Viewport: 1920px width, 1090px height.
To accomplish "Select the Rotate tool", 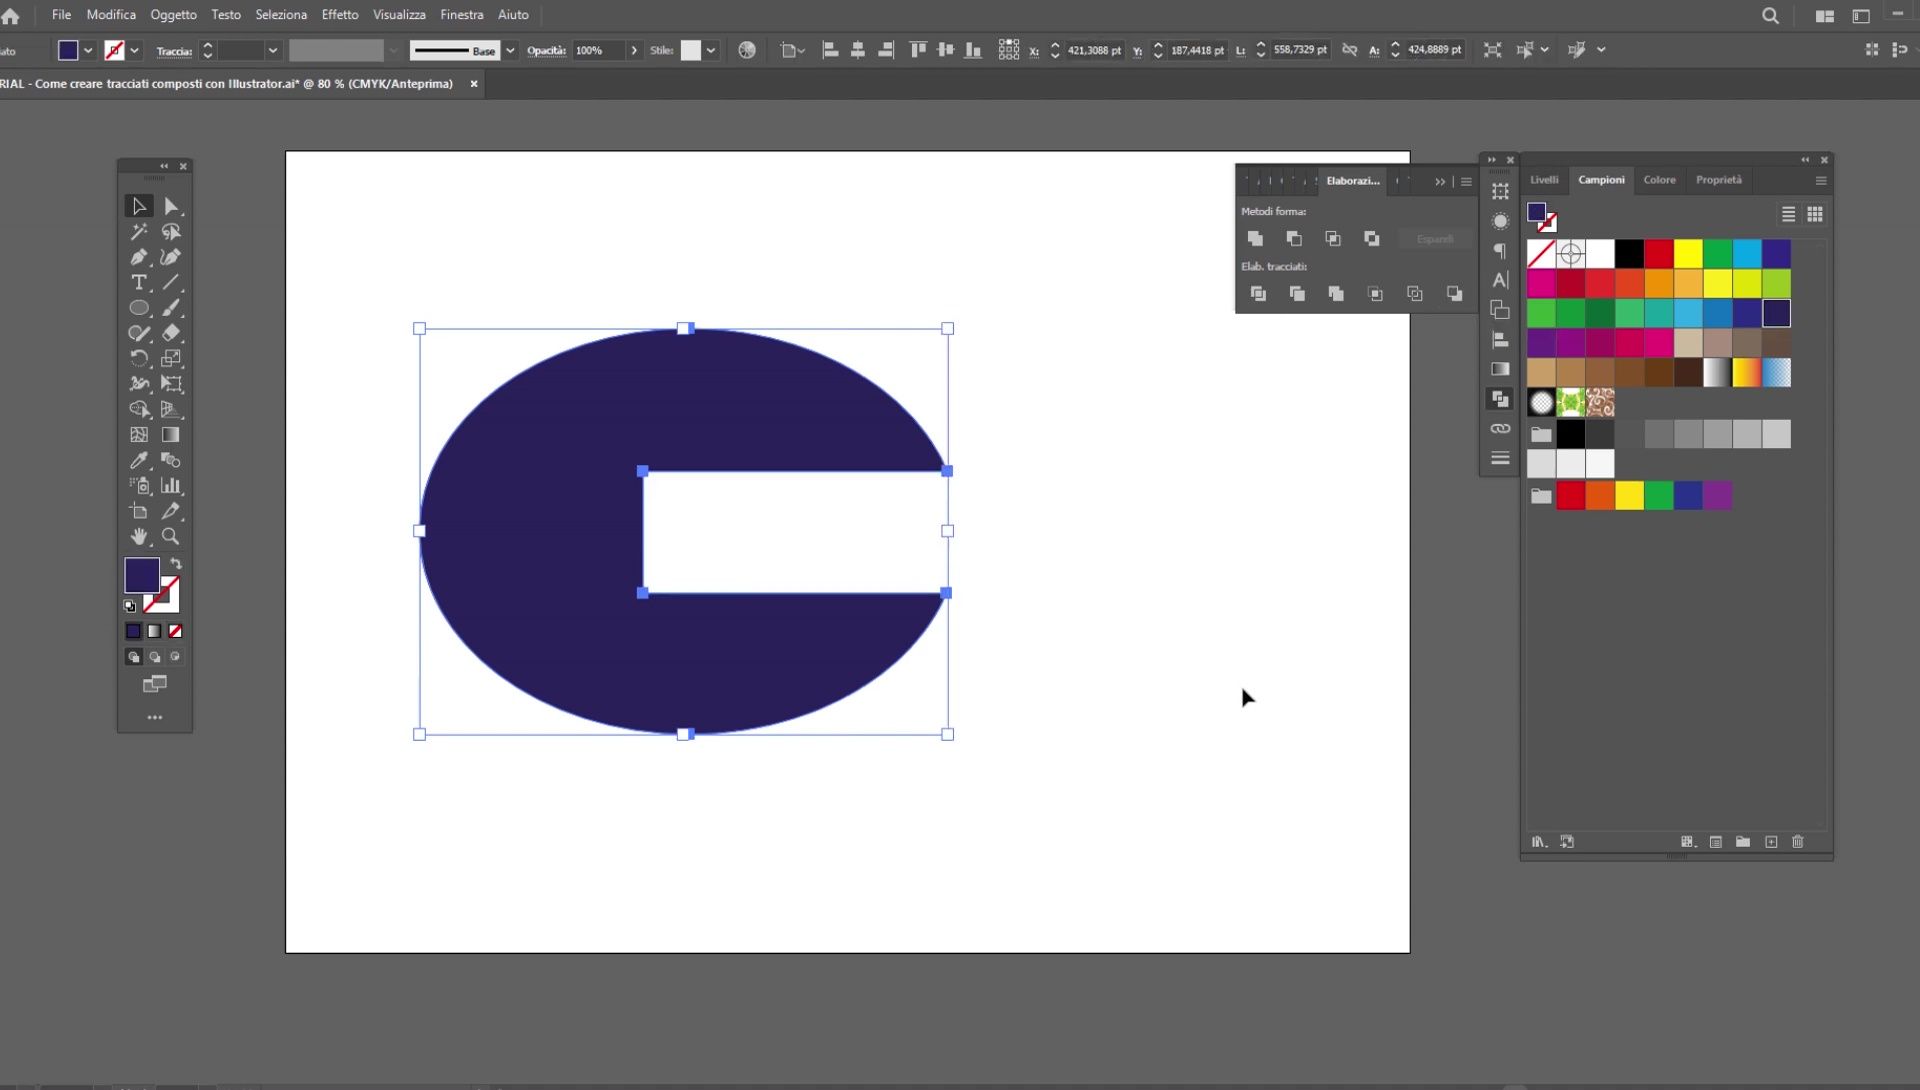I will pos(139,358).
